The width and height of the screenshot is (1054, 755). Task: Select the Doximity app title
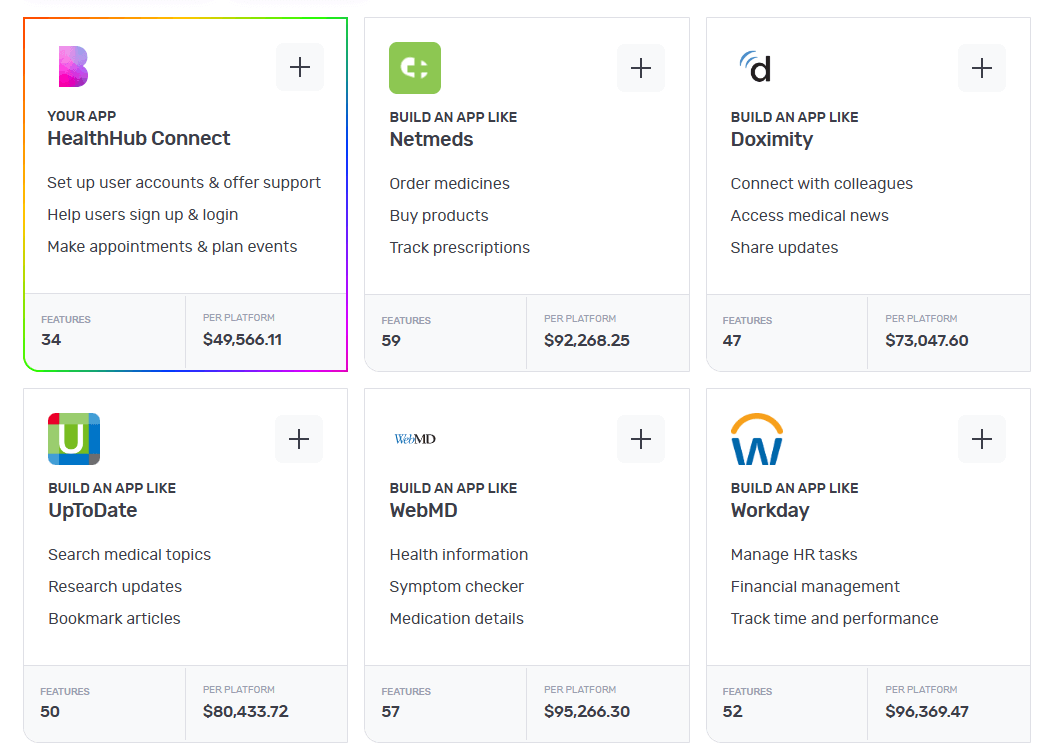[x=772, y=139]
